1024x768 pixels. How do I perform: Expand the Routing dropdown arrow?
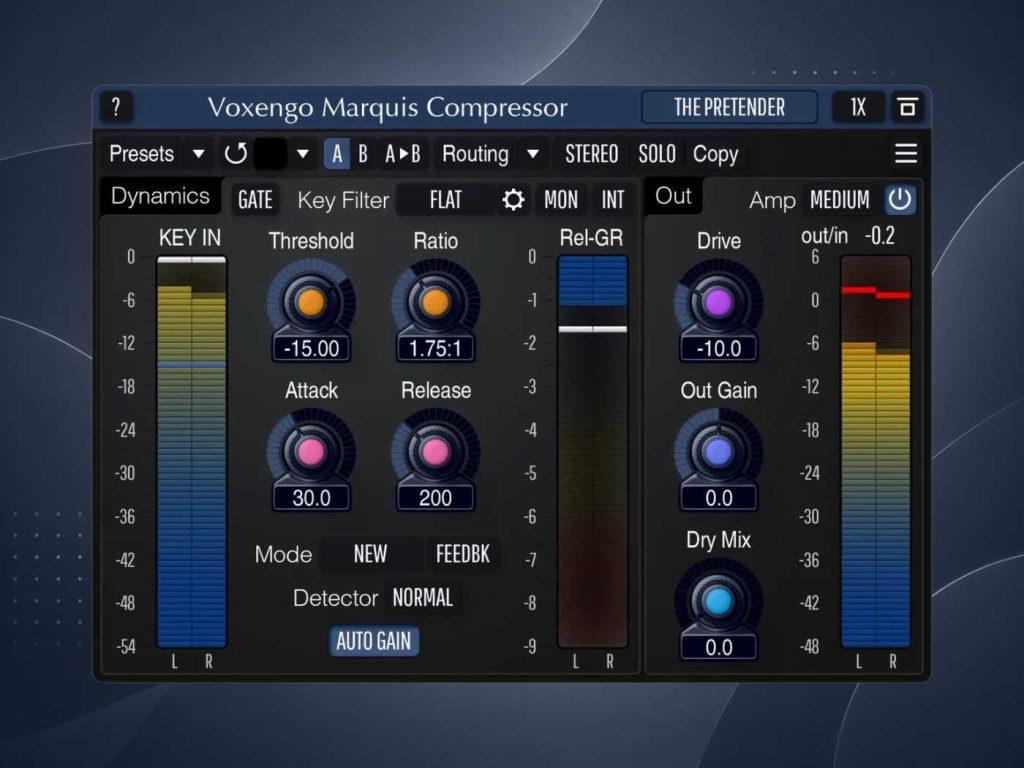pyautogui.click(x=533, y=154)
